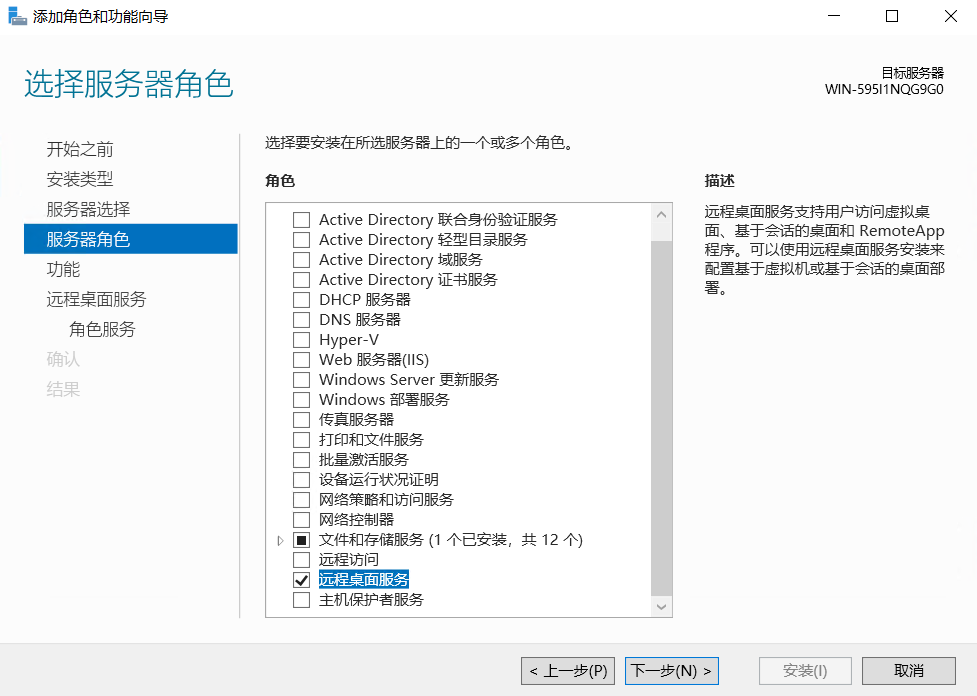Switch to 服务器选择 step
Viewport: 977px width, 696px height.
88,209
